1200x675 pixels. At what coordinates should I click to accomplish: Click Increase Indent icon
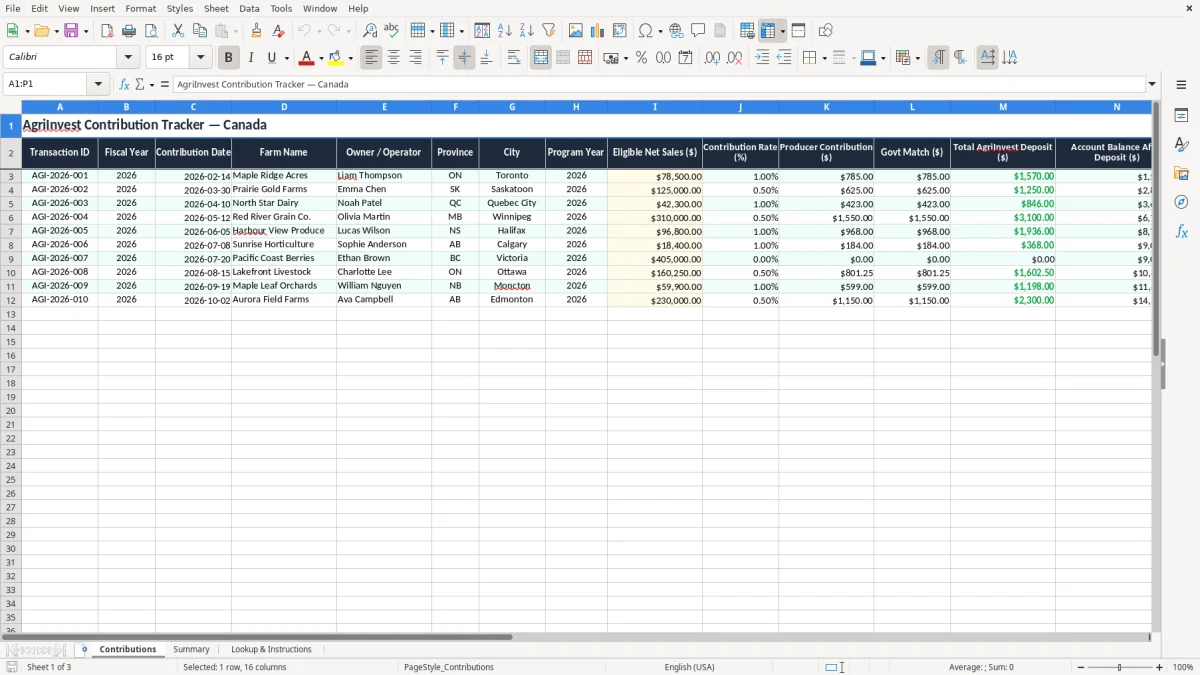[762, 58]
